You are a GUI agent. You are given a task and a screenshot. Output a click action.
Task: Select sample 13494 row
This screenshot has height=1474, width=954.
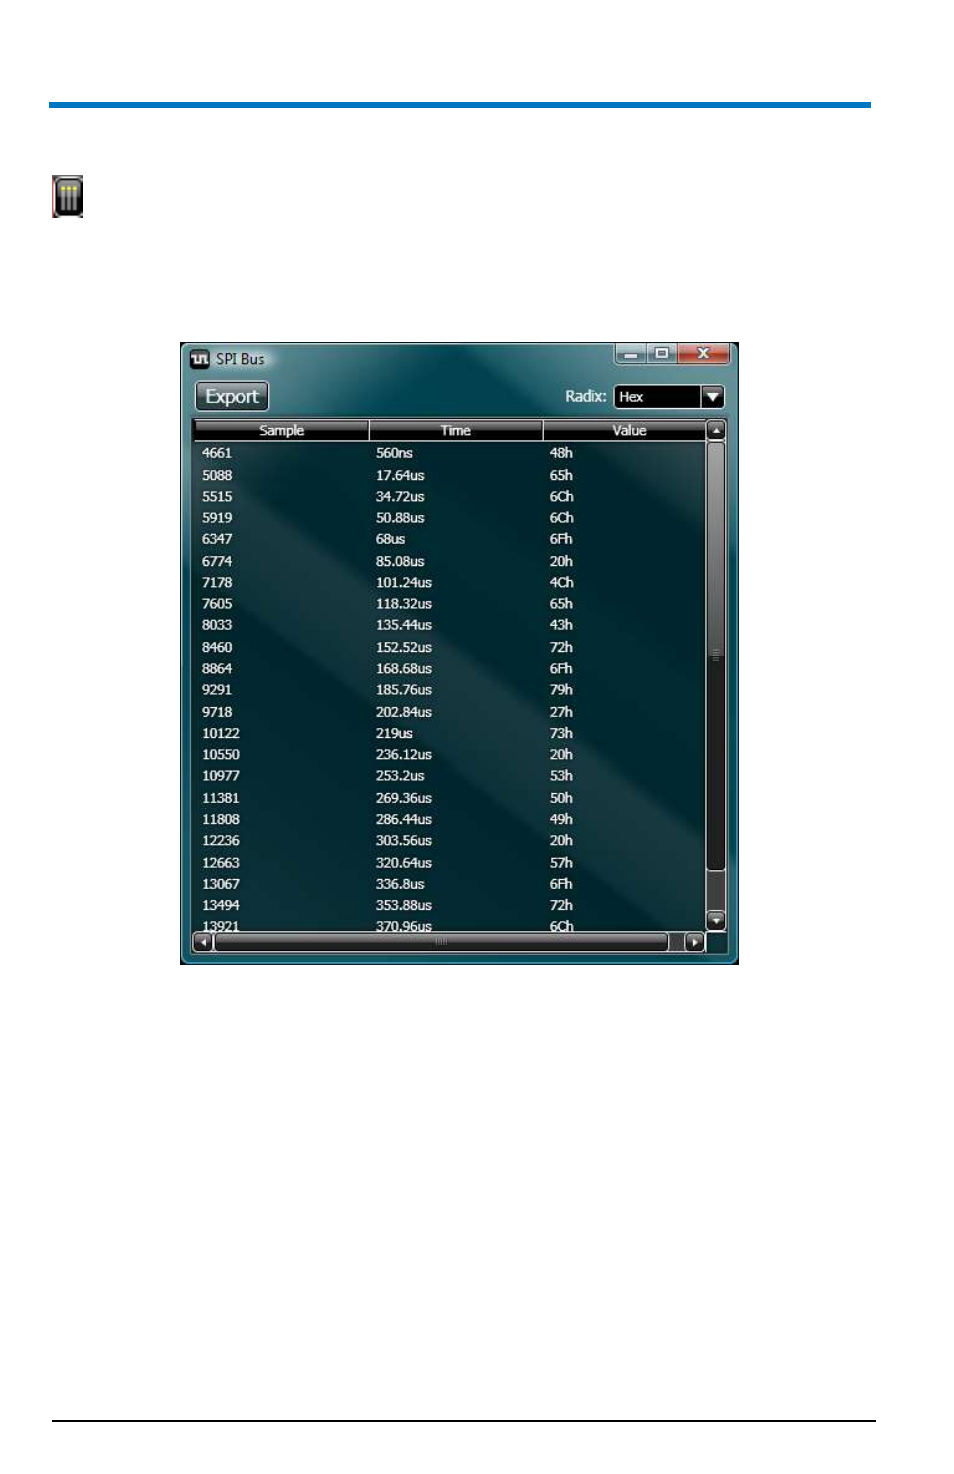[450, 906]
